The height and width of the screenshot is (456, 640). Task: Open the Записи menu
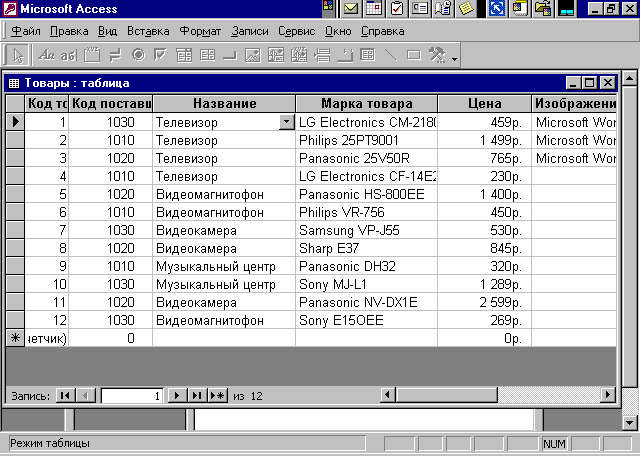[250, 31]
